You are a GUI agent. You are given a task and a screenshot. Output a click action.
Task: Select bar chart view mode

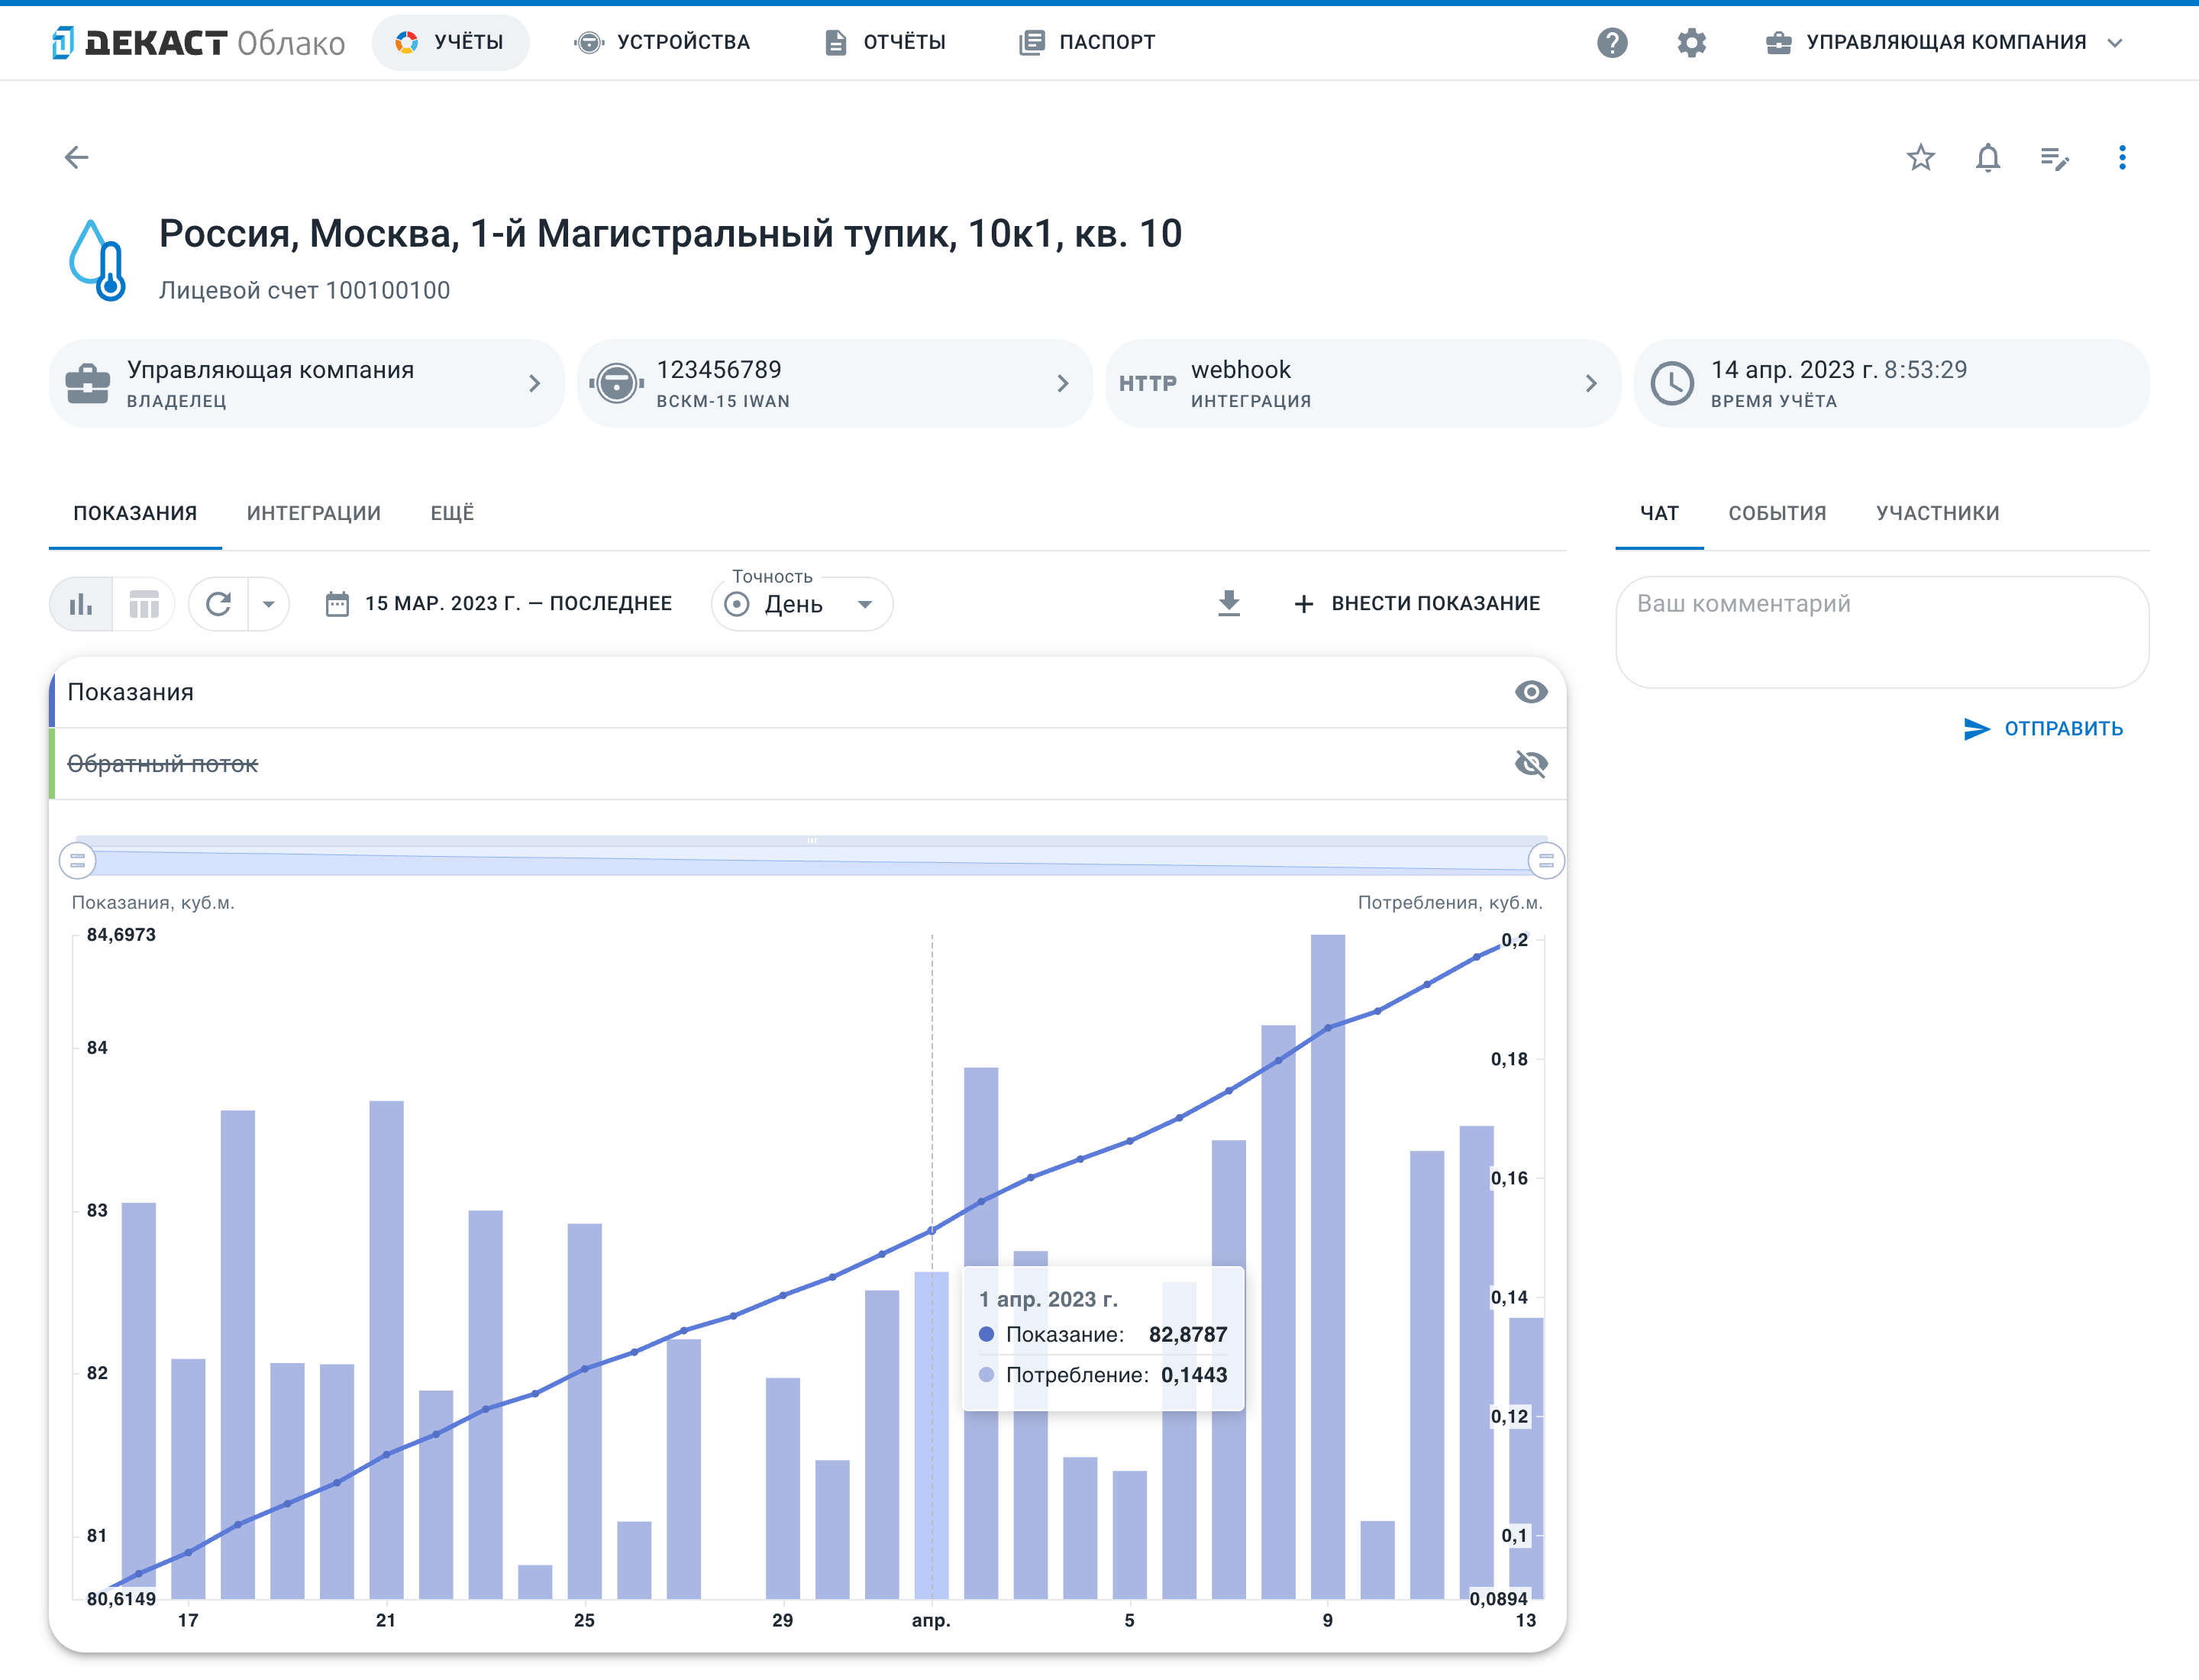click(x=81, y=604)
